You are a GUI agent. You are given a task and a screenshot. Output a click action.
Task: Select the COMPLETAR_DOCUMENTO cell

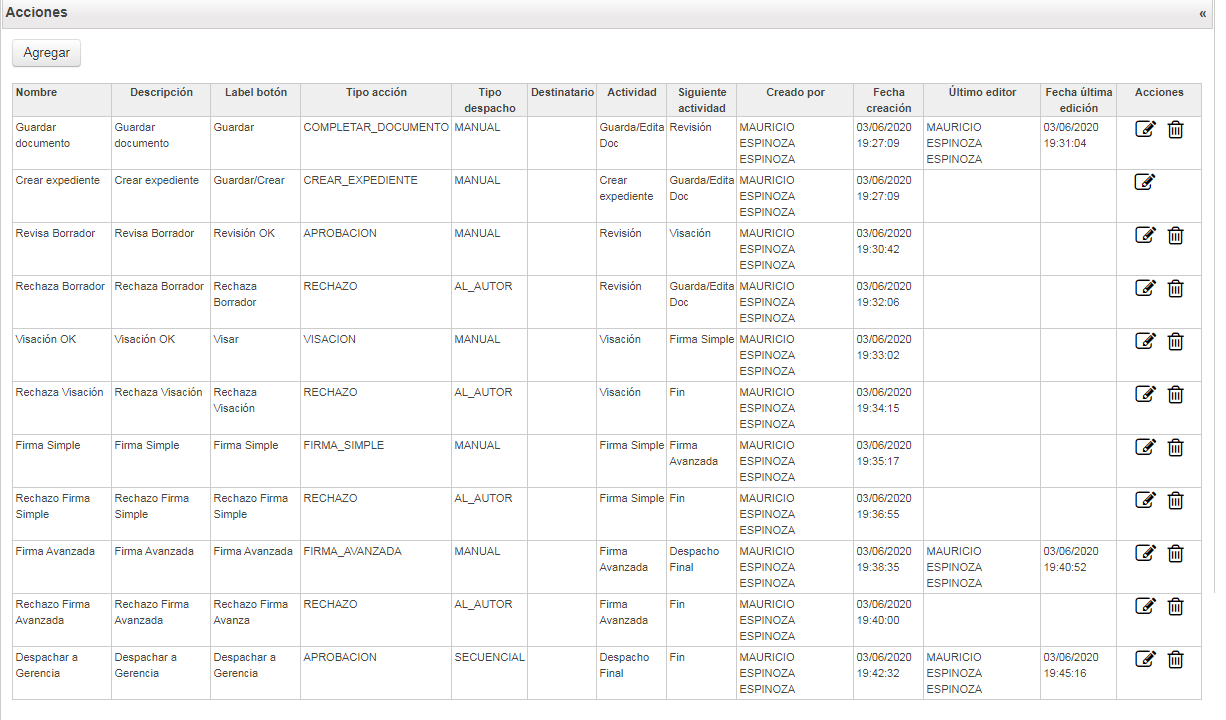[x=376, y=143]
